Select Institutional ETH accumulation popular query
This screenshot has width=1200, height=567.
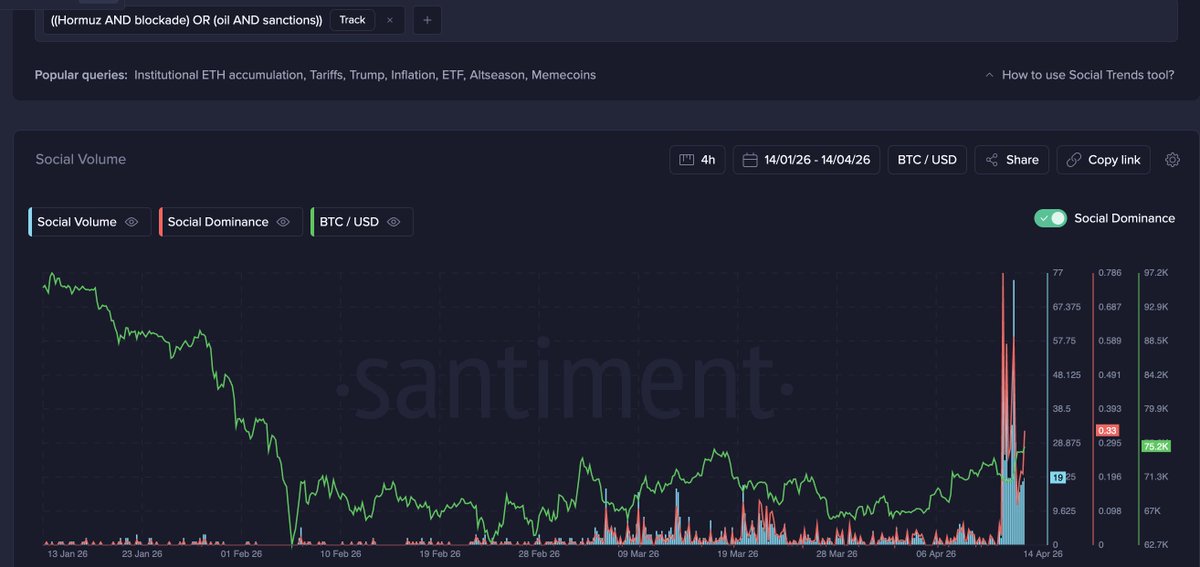pos(218,75)
